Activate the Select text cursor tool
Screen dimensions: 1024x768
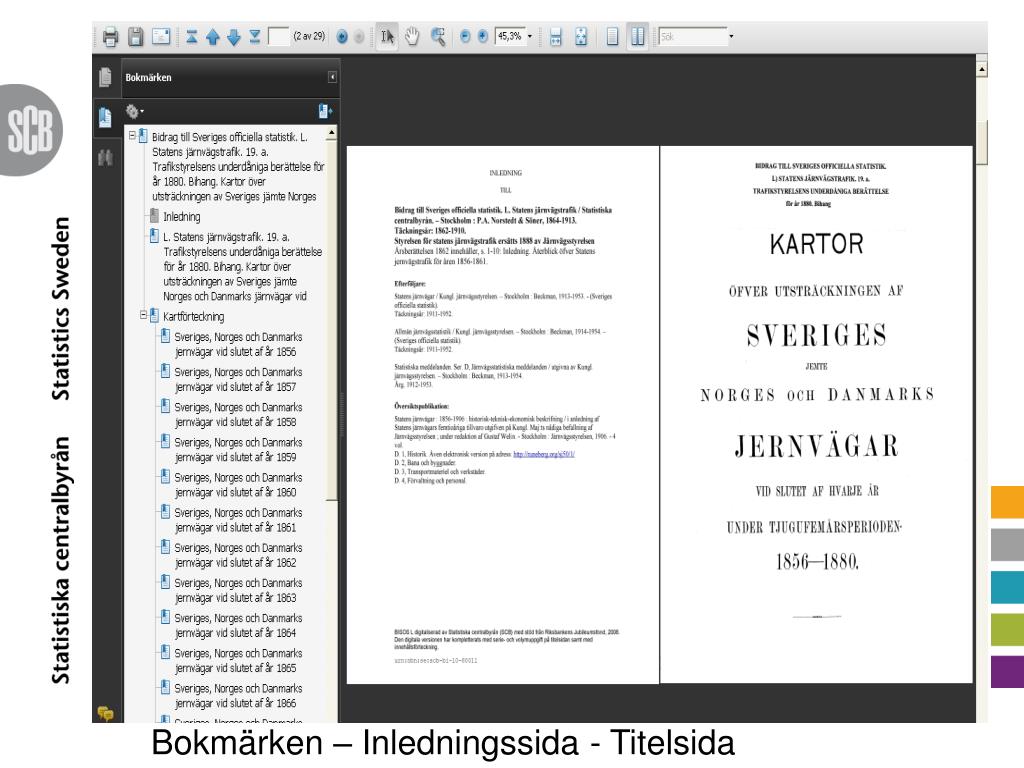click(387, 37)
